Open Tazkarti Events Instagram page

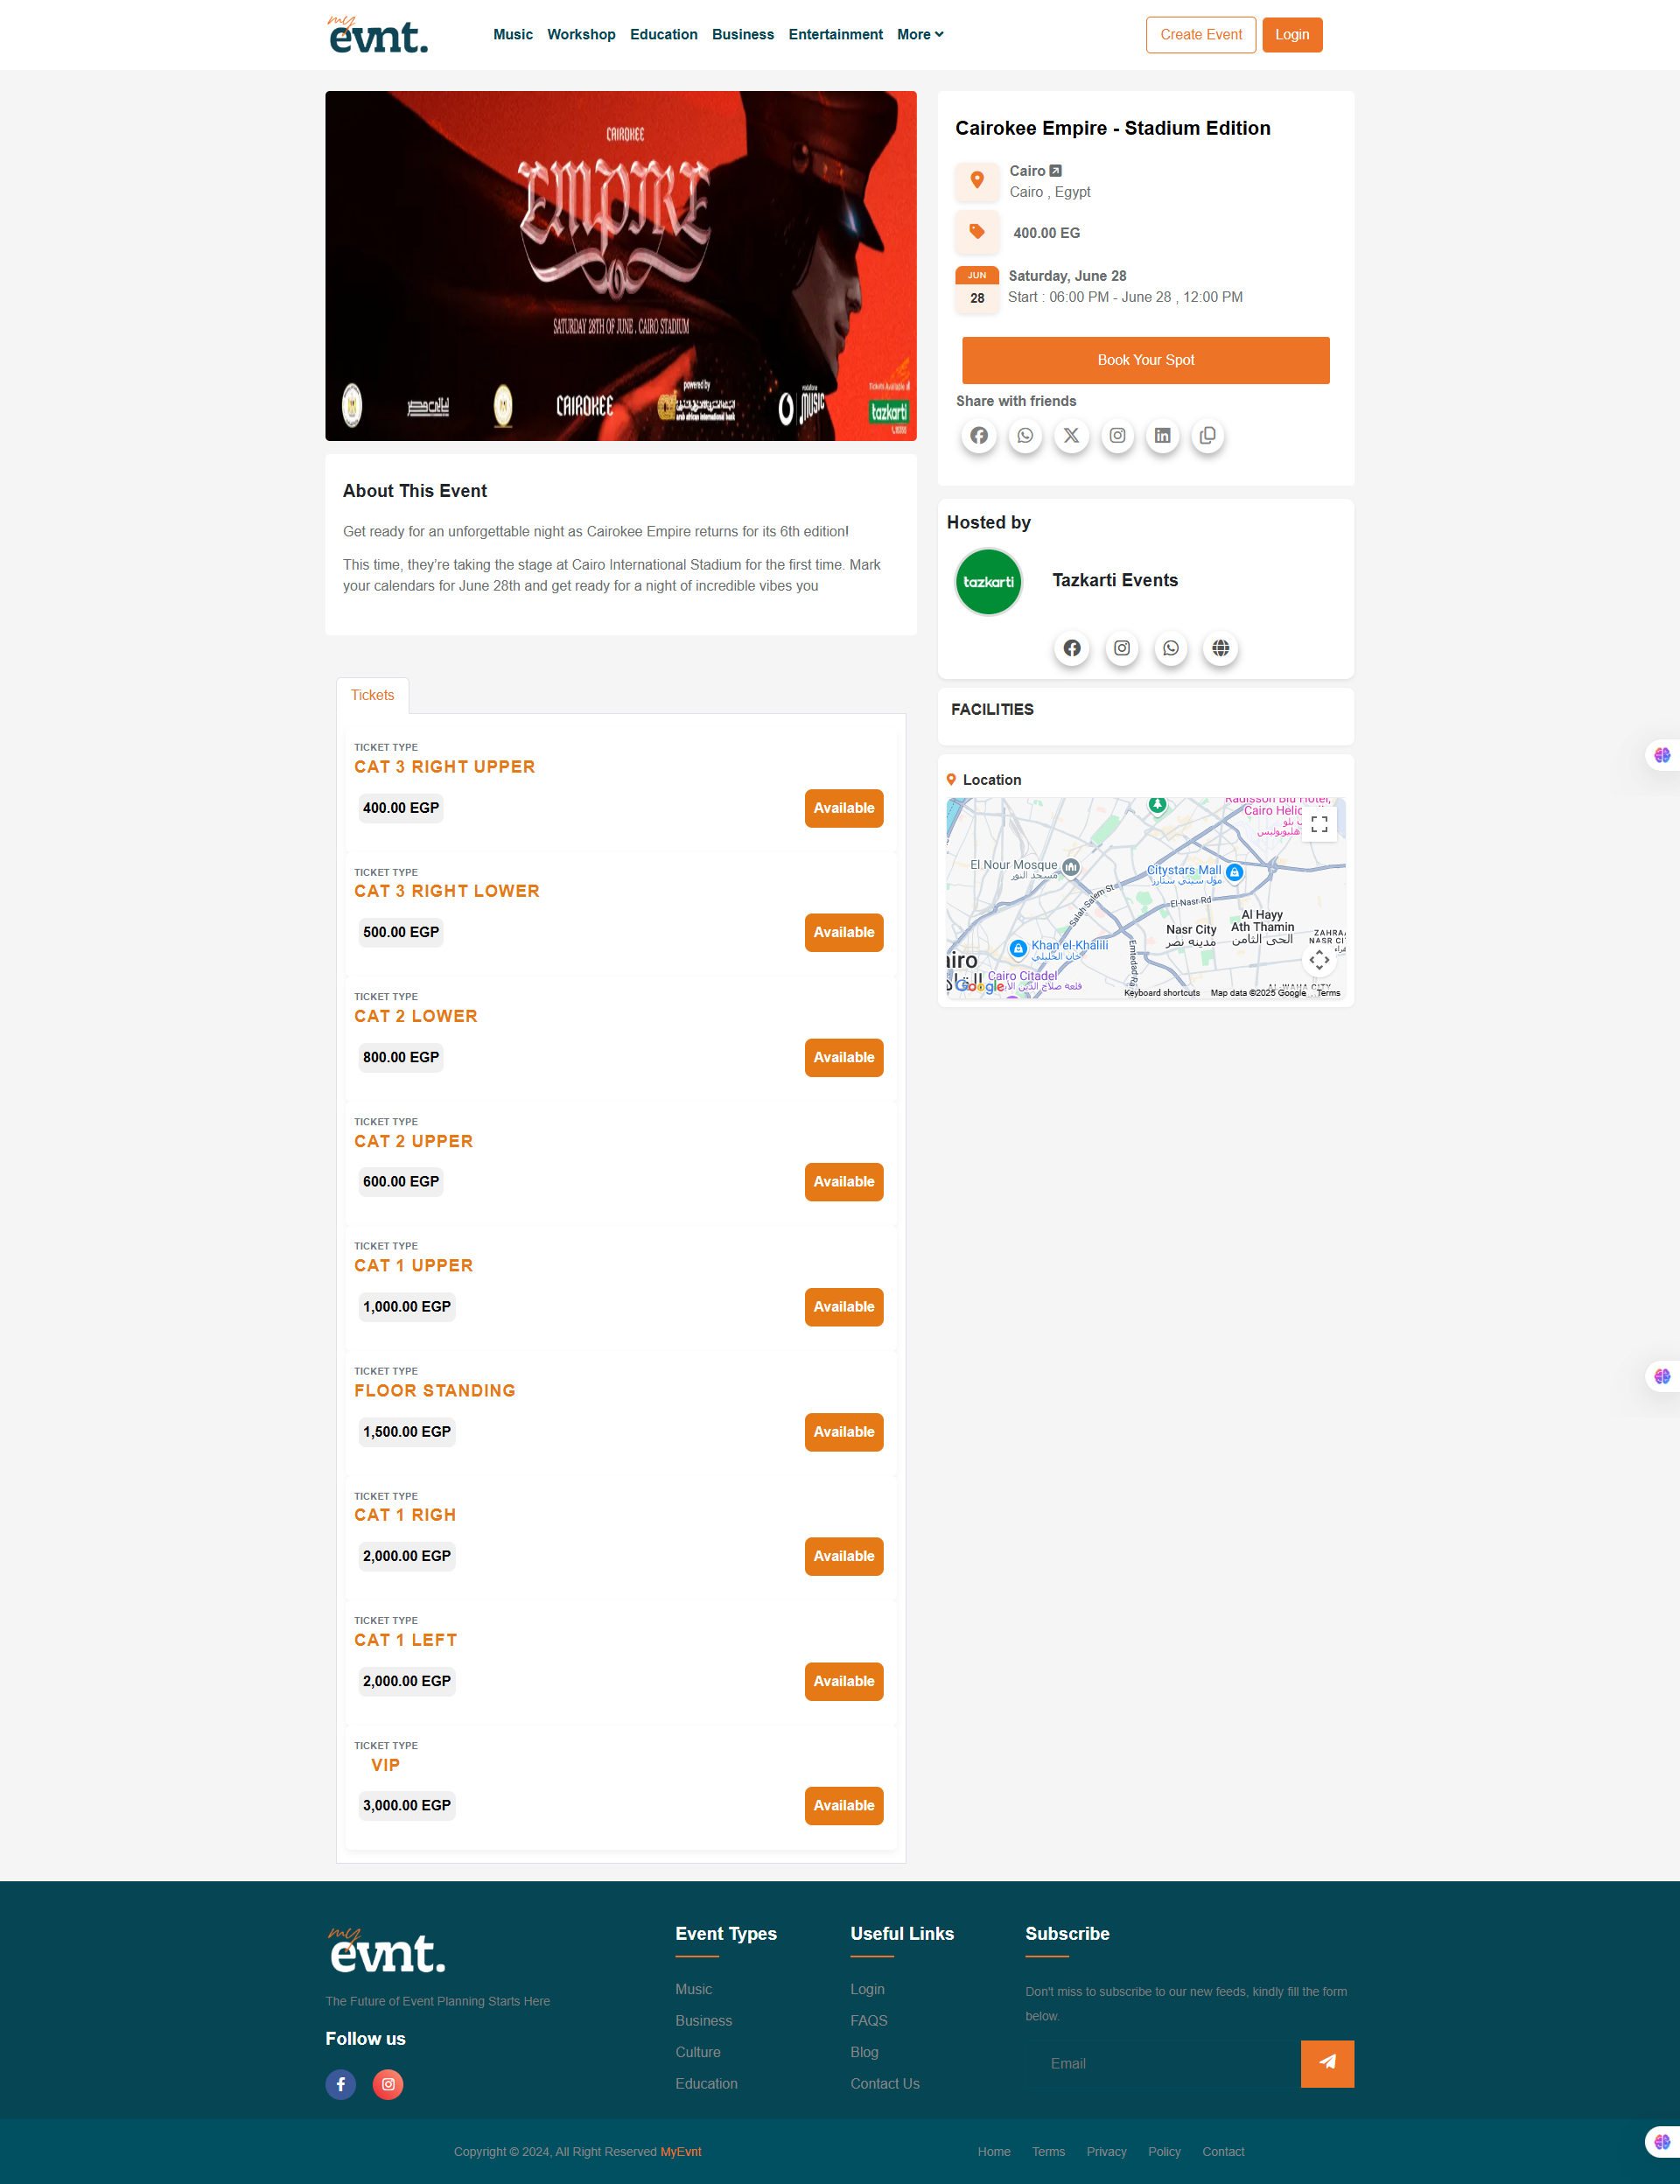(x=1122, y=648)
